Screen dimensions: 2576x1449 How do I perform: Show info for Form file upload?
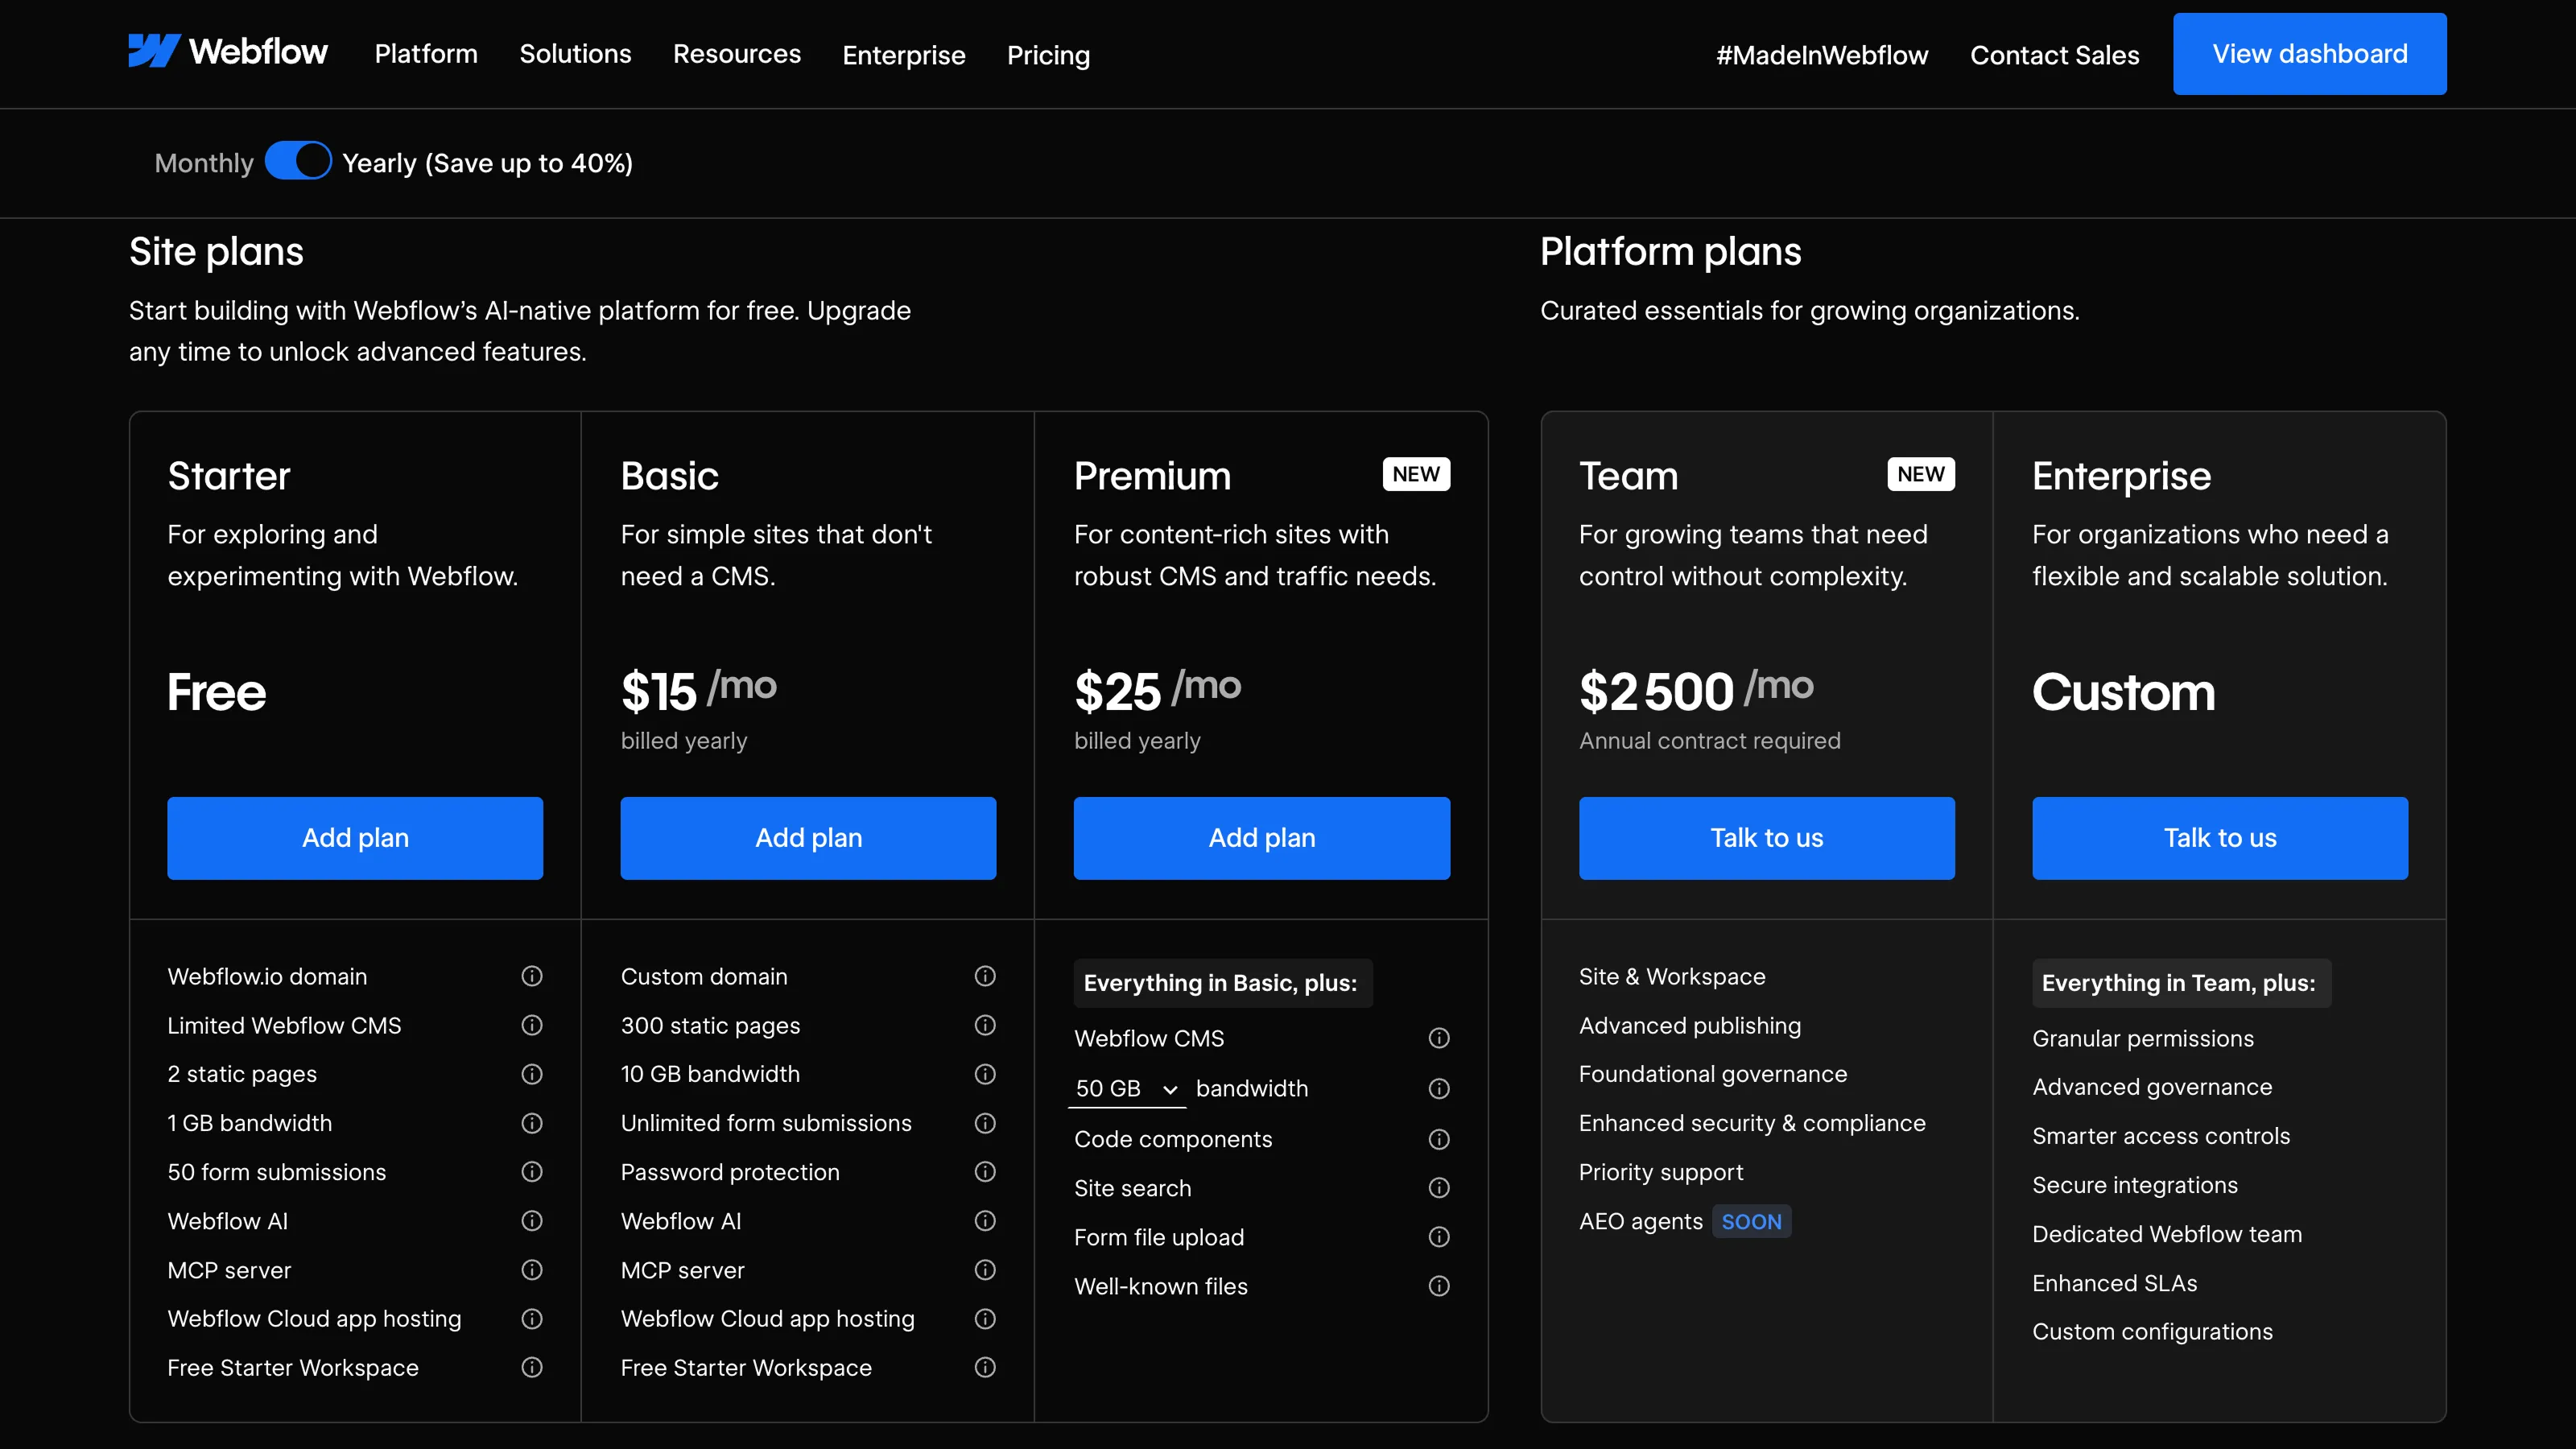tap(1439, 1237)
